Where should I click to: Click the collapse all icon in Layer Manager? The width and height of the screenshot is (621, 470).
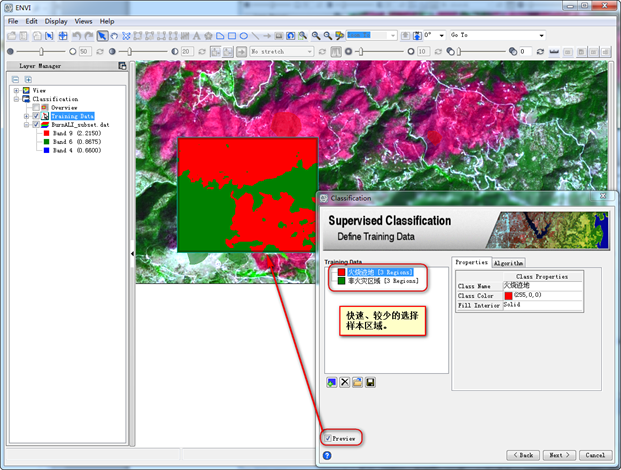click(x=15, y=79)
